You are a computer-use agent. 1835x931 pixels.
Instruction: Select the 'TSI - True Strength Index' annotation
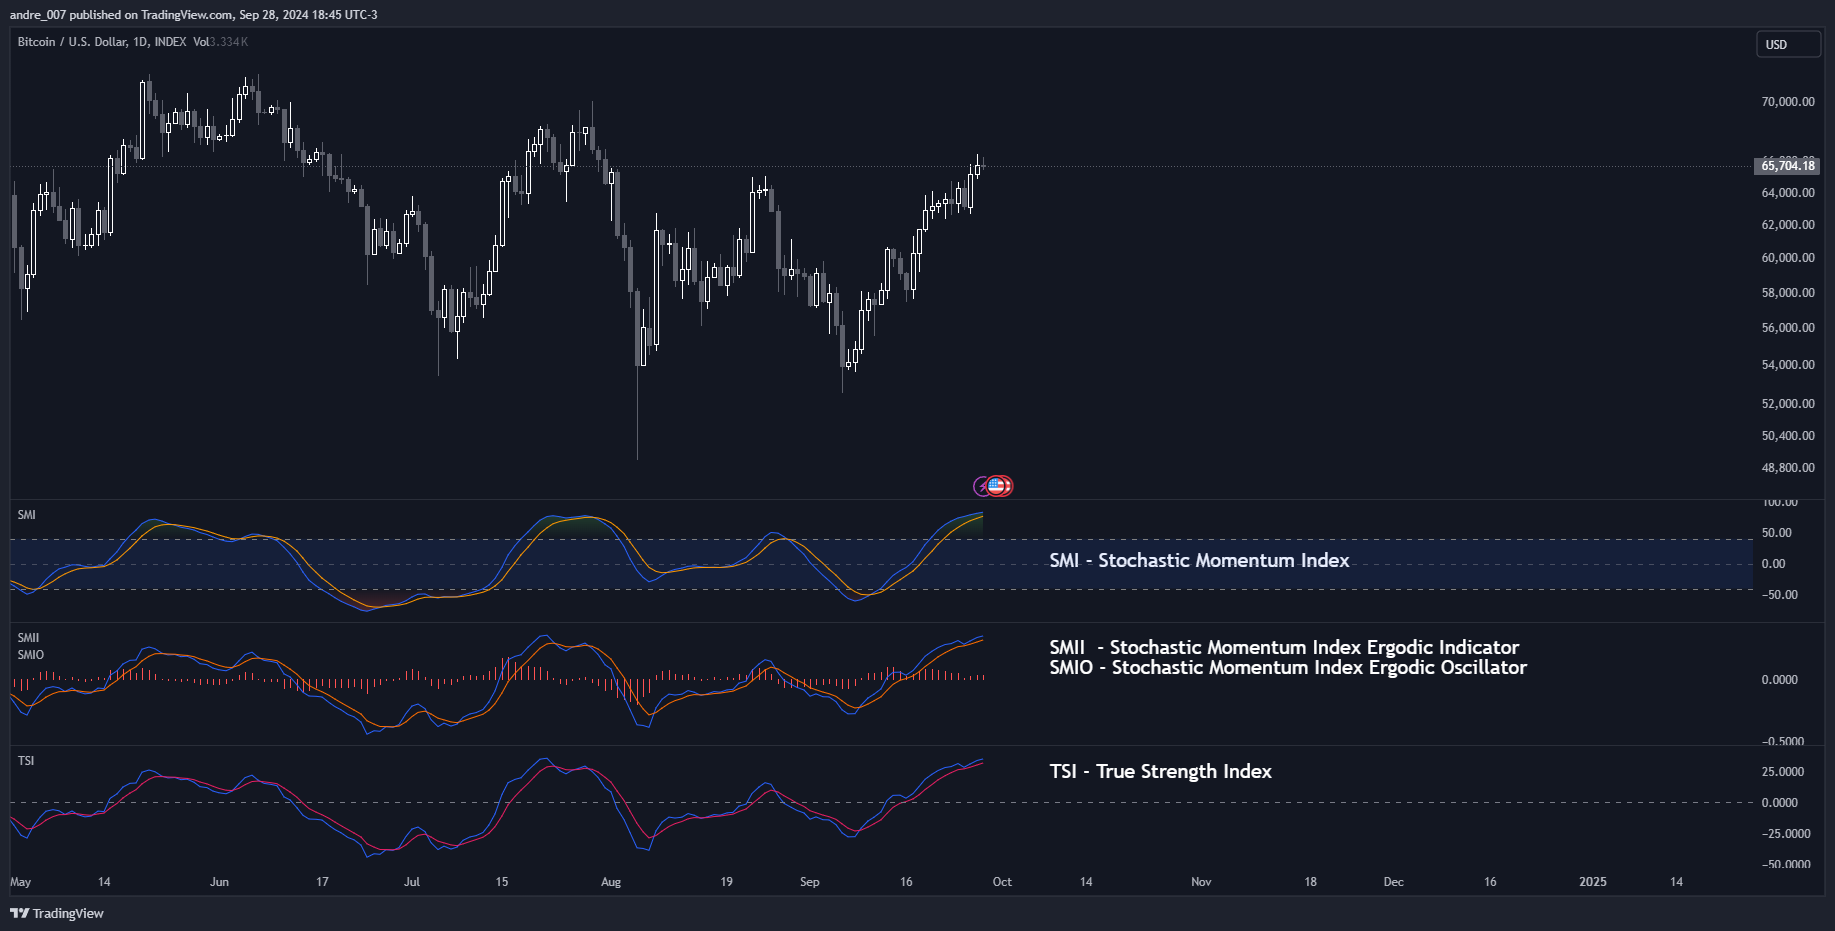pos(1160,772)
